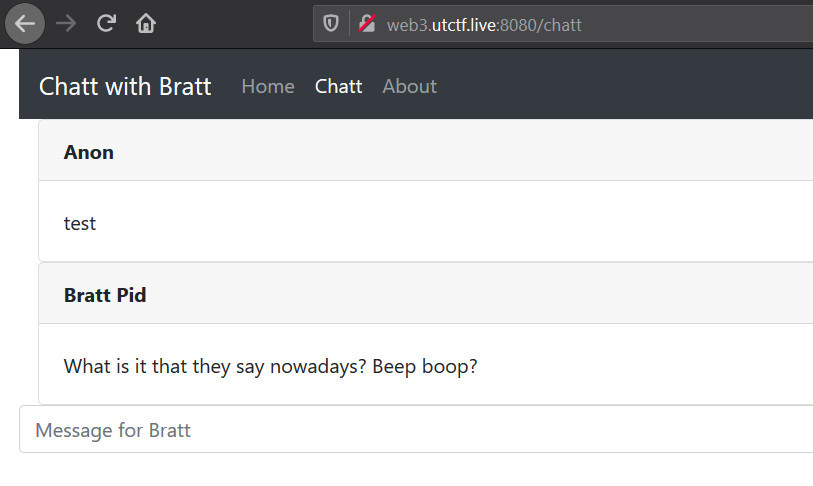
Task: Open the About page link
Action: (409, 86)
